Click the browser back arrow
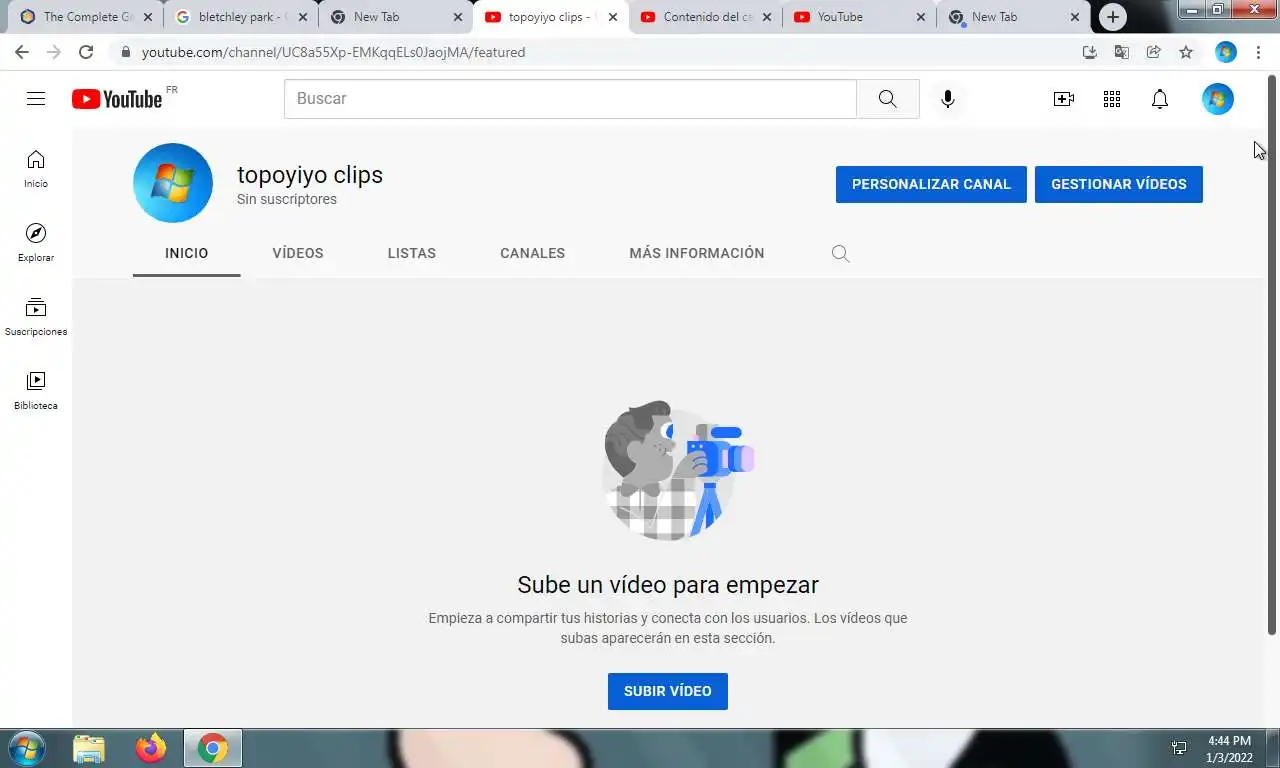Image resolution: width=1280 pixels, height=768 pixels. click(x=22, y=52)
